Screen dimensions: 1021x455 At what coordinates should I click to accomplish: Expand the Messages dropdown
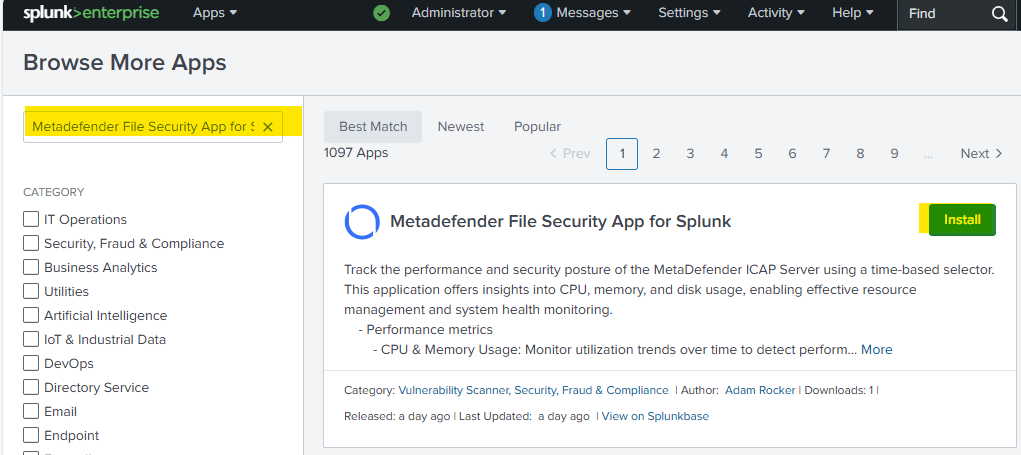tap(593, 13)
